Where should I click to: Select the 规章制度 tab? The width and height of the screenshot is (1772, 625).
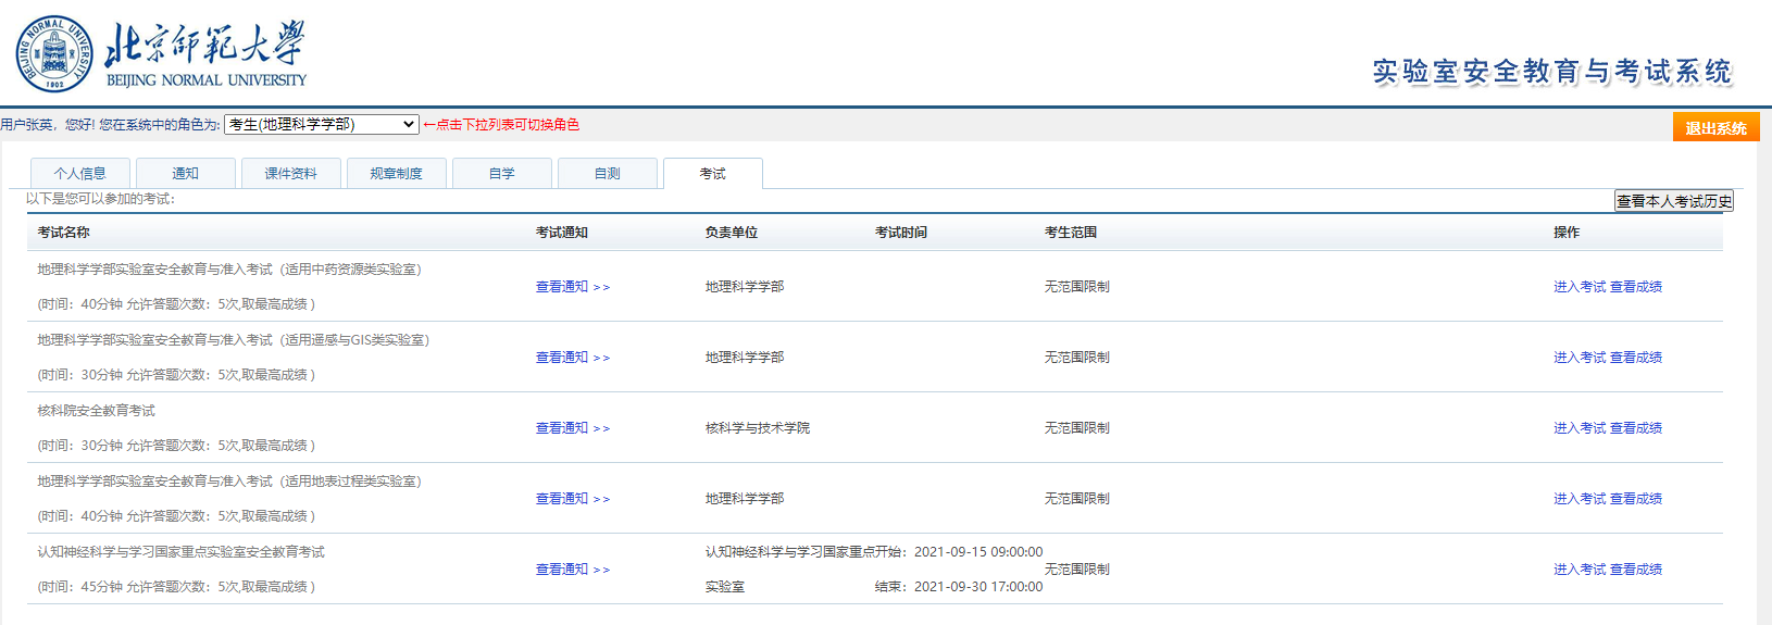coord(396,173)
